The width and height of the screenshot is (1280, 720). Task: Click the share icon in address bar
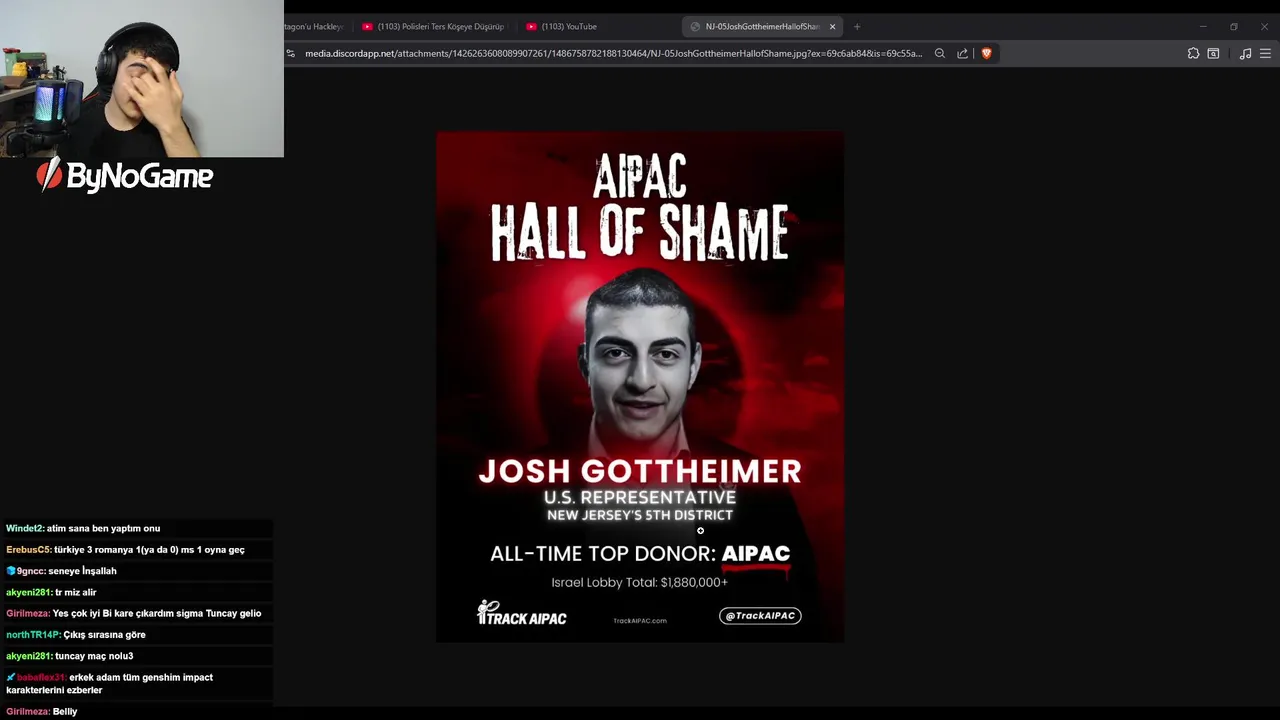(x=962, y=54)
